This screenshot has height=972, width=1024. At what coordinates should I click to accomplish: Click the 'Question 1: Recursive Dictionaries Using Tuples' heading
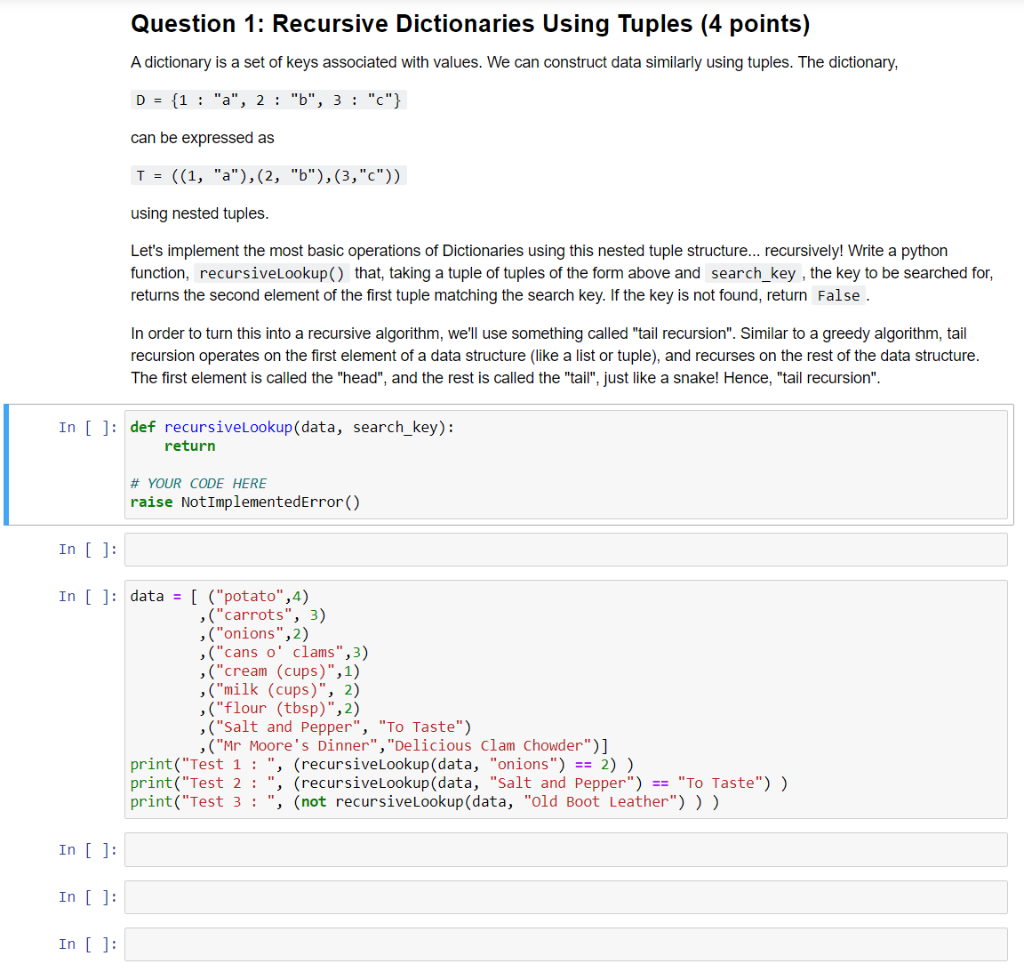pos(470,24)
